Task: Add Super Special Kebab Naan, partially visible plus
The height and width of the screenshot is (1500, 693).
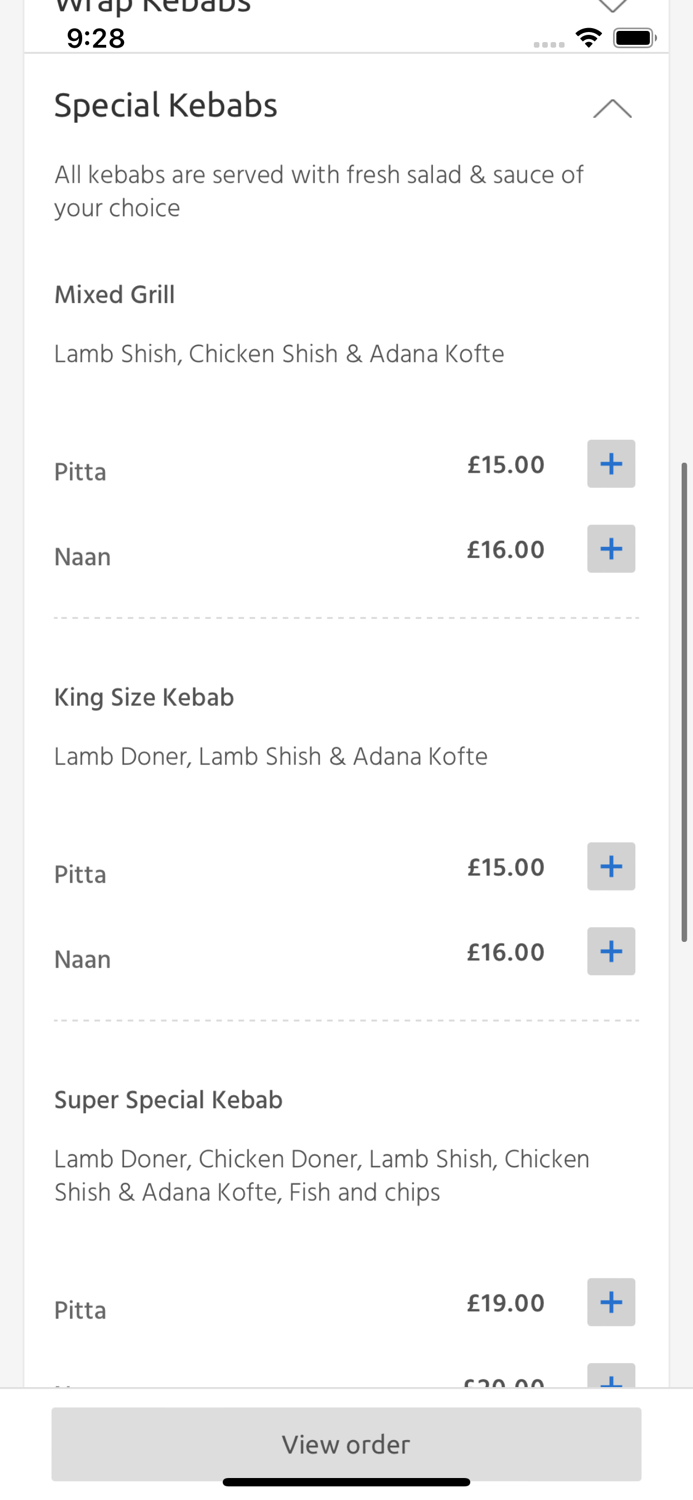Action: (611, 1376)
